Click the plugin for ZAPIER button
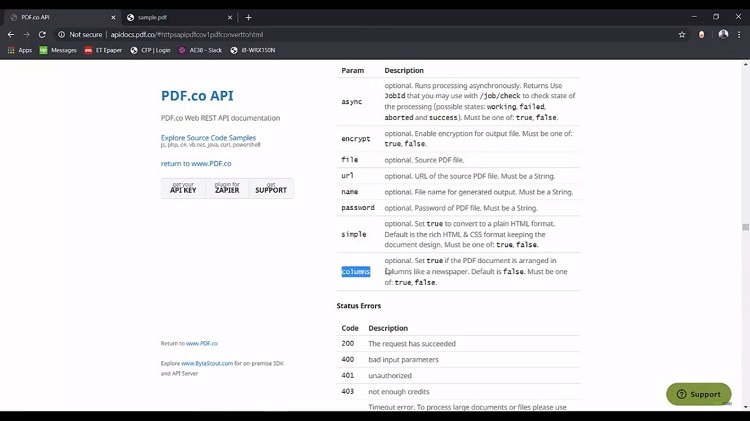 pyautogui.click(x=227, y=188)
